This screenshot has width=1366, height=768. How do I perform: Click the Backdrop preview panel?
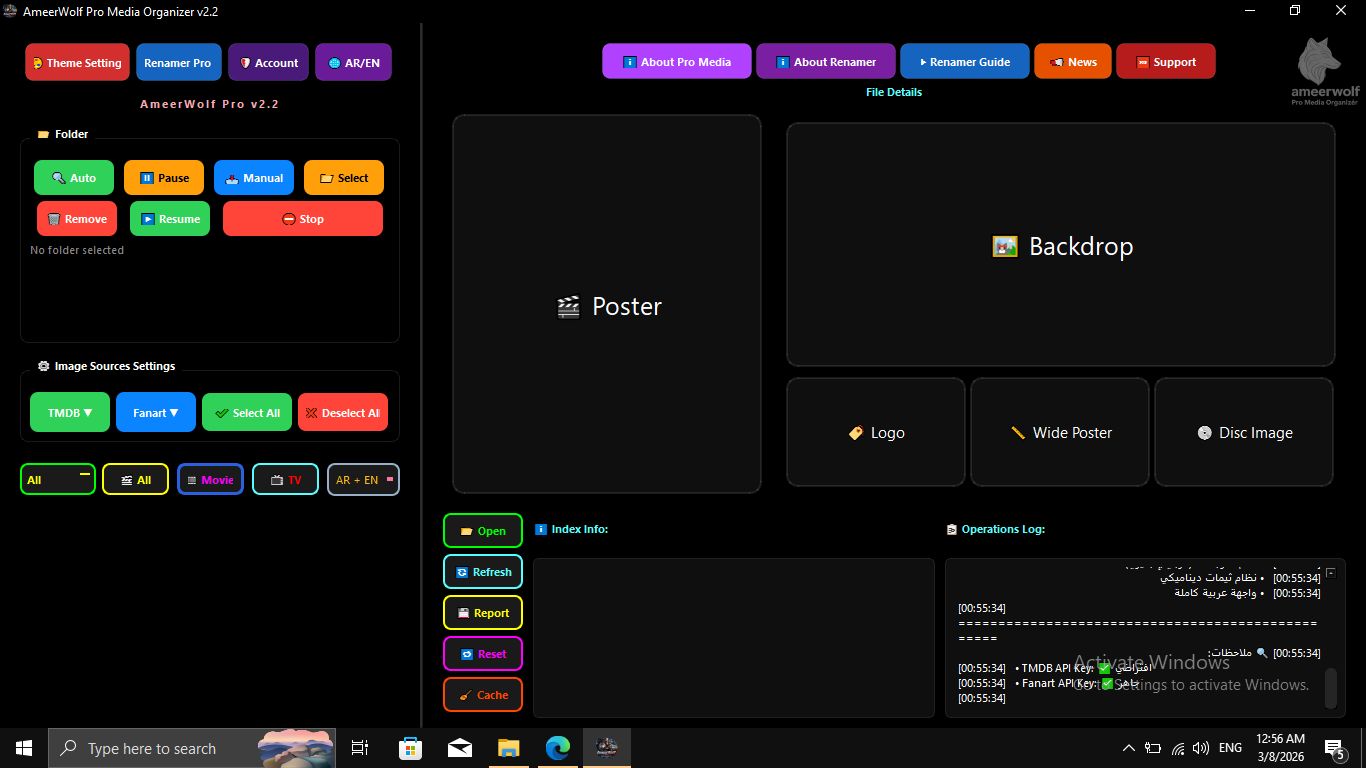pyautogui.click(x=1061, y=245)
